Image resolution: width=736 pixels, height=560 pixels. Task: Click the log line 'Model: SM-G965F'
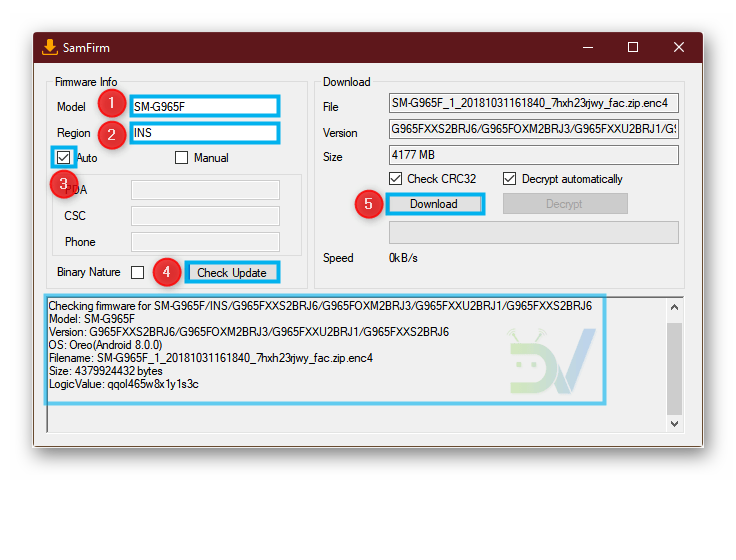click(92, 319)
